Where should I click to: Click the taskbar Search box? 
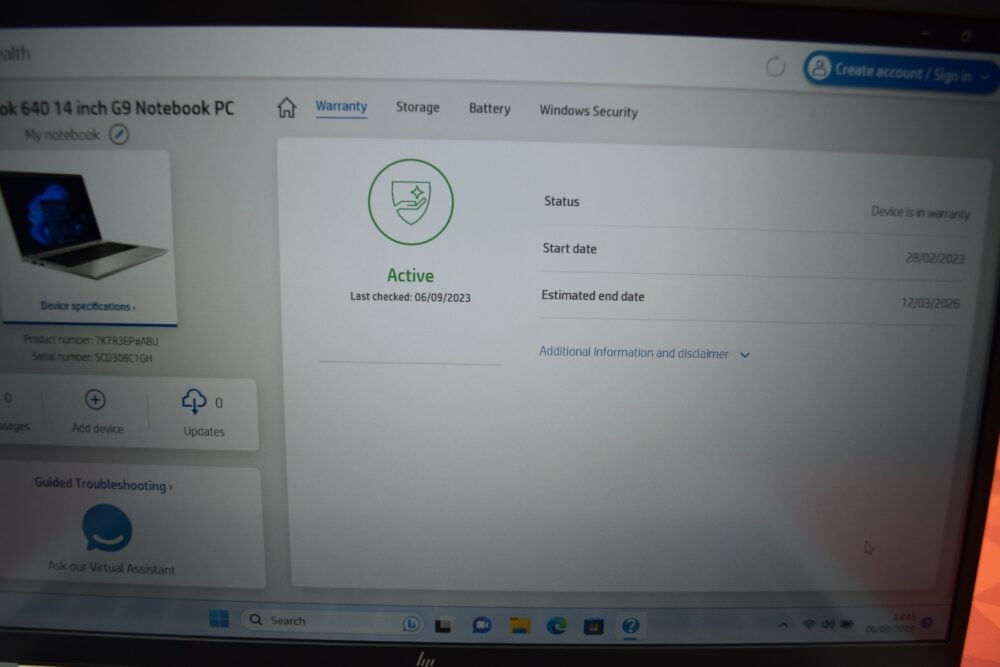pyautogui.click(x=332, y=621)
